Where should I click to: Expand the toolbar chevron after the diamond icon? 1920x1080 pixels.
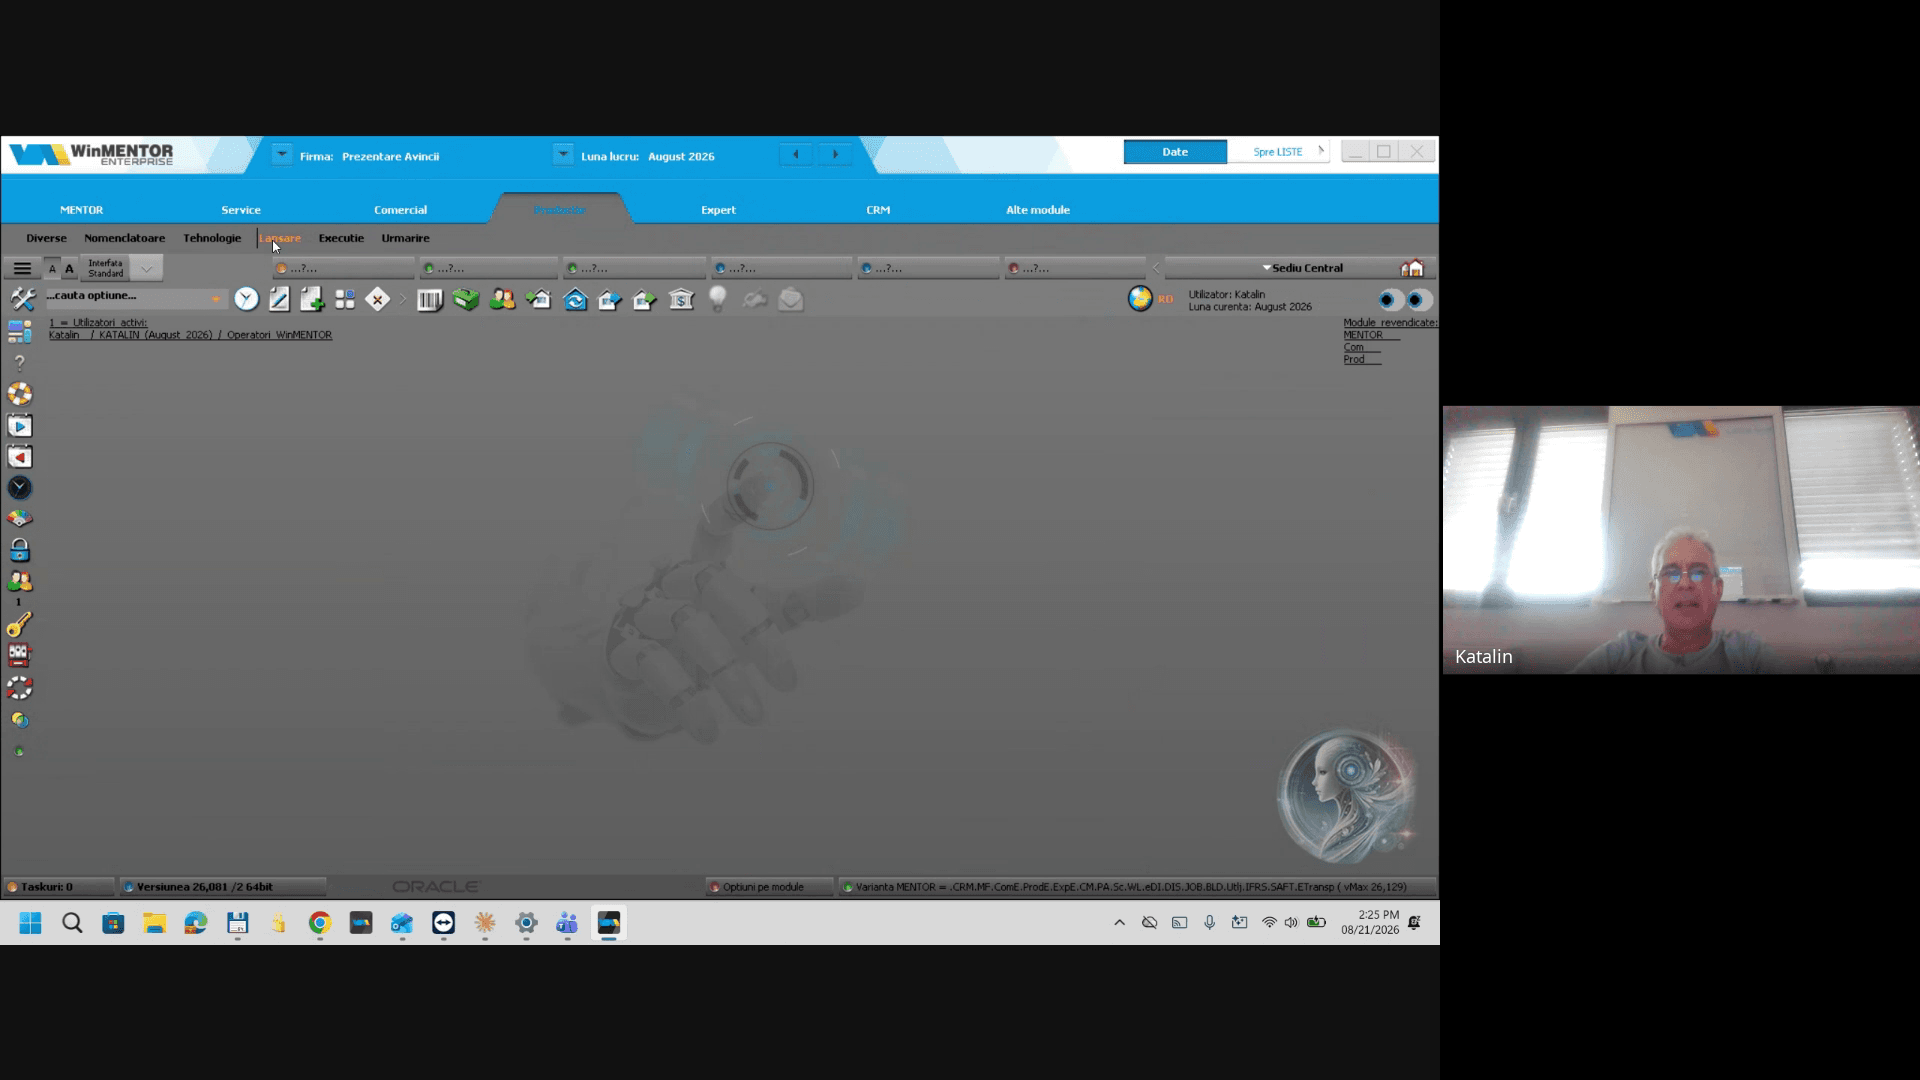(x=403, y=299)
